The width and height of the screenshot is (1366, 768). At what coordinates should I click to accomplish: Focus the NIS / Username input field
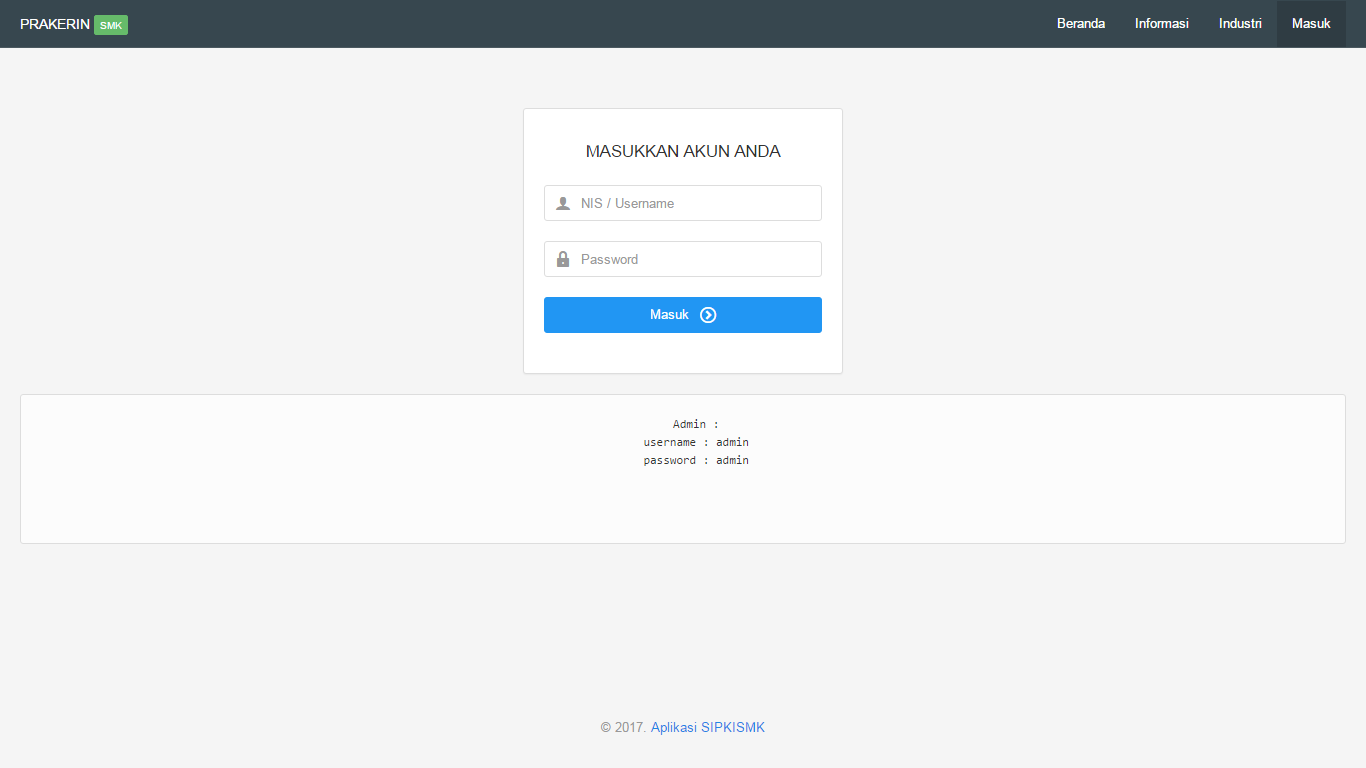[x=696, y=203]
